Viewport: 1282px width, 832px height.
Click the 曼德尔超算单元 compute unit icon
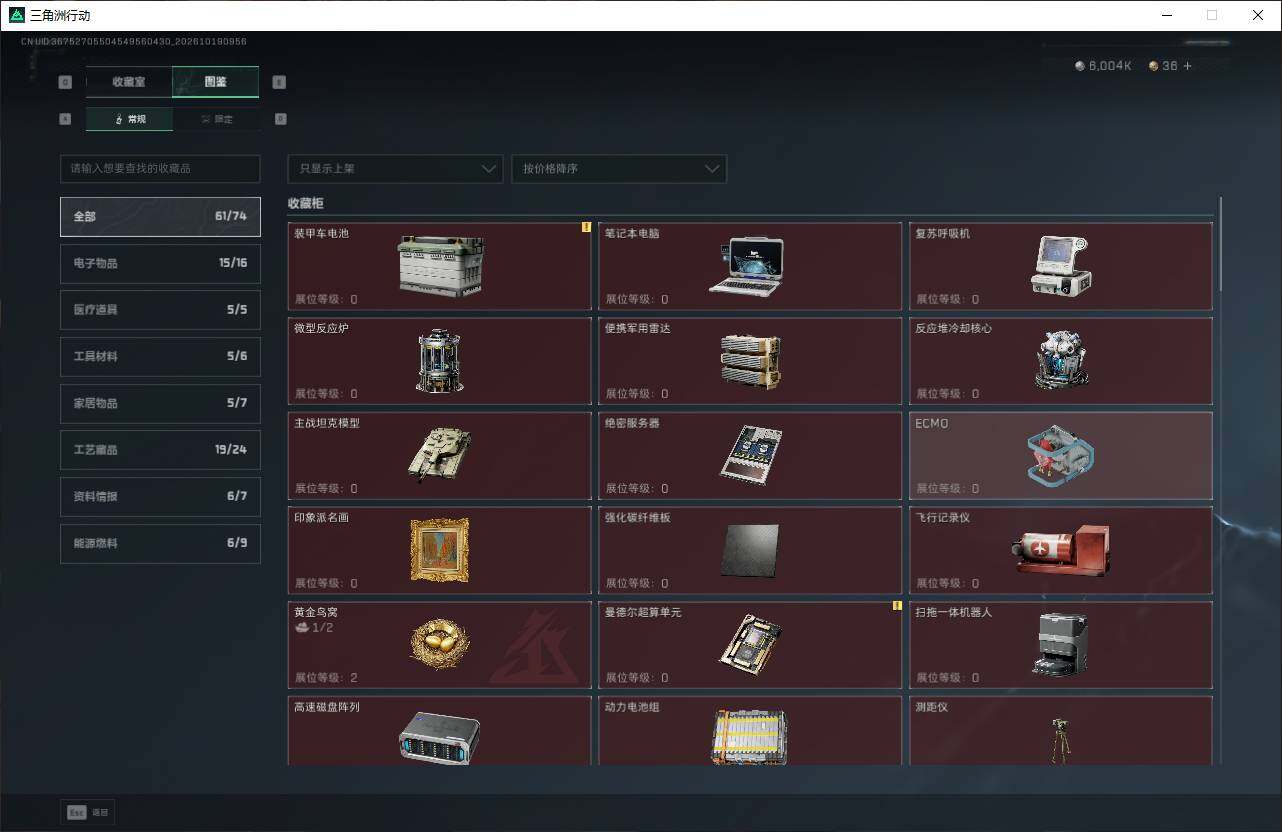[750, 643]
